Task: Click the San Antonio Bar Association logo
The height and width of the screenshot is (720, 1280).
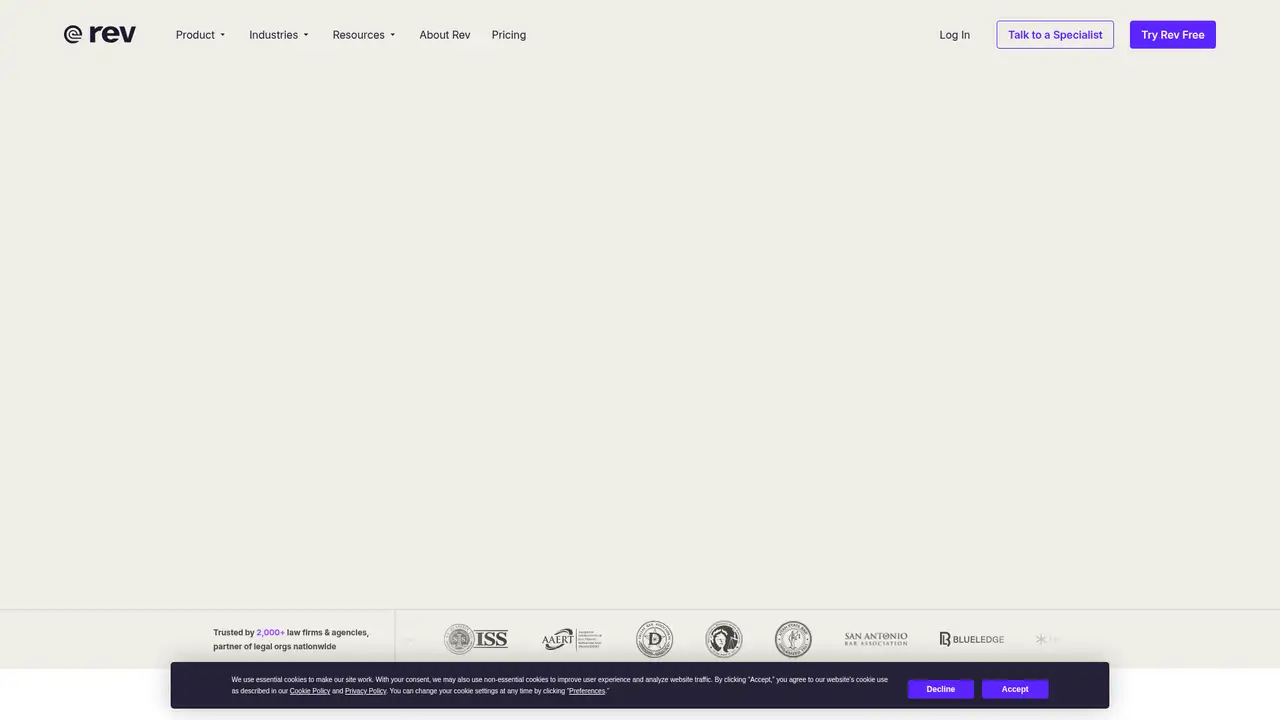Action: 876,639
